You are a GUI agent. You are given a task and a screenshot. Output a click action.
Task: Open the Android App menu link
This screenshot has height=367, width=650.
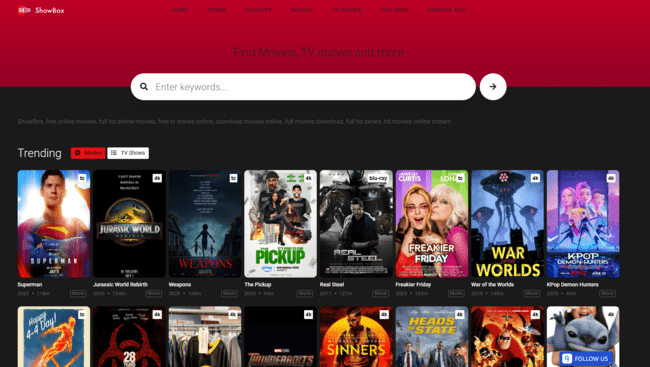pyautogui.click(x=446, y=10)
